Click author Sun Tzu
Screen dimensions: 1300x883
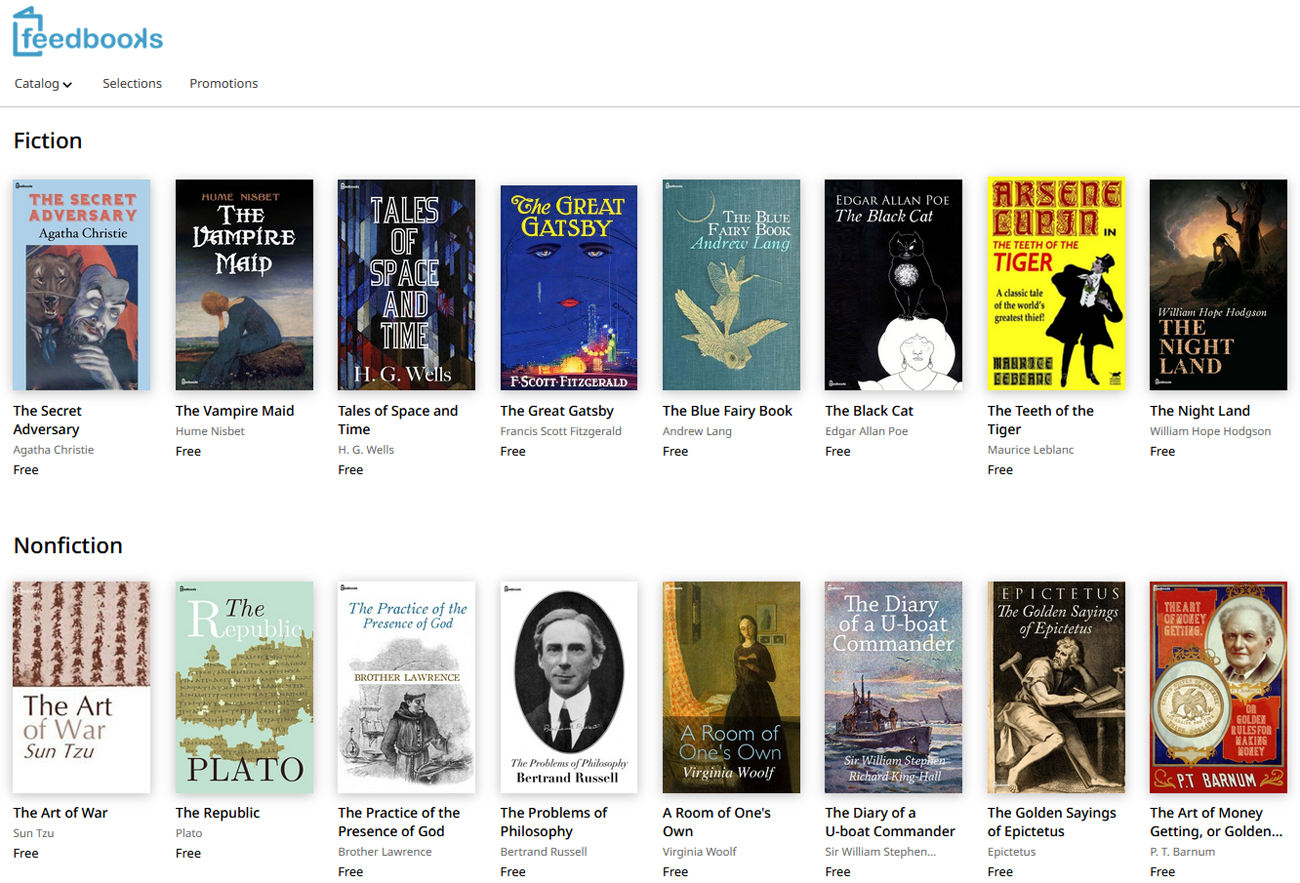[36, 833]
